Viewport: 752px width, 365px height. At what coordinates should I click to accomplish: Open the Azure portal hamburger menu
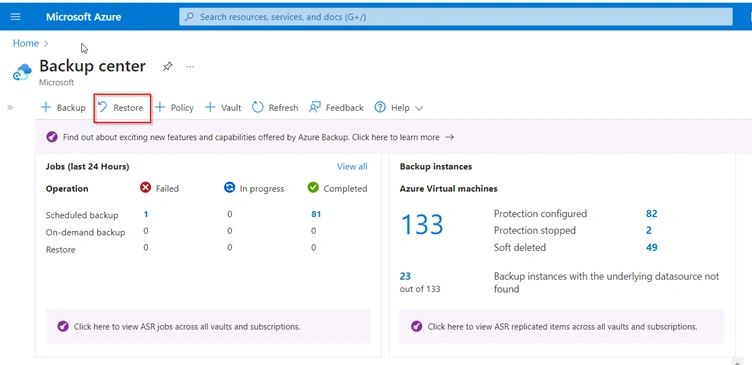click(x=15, y=17)
